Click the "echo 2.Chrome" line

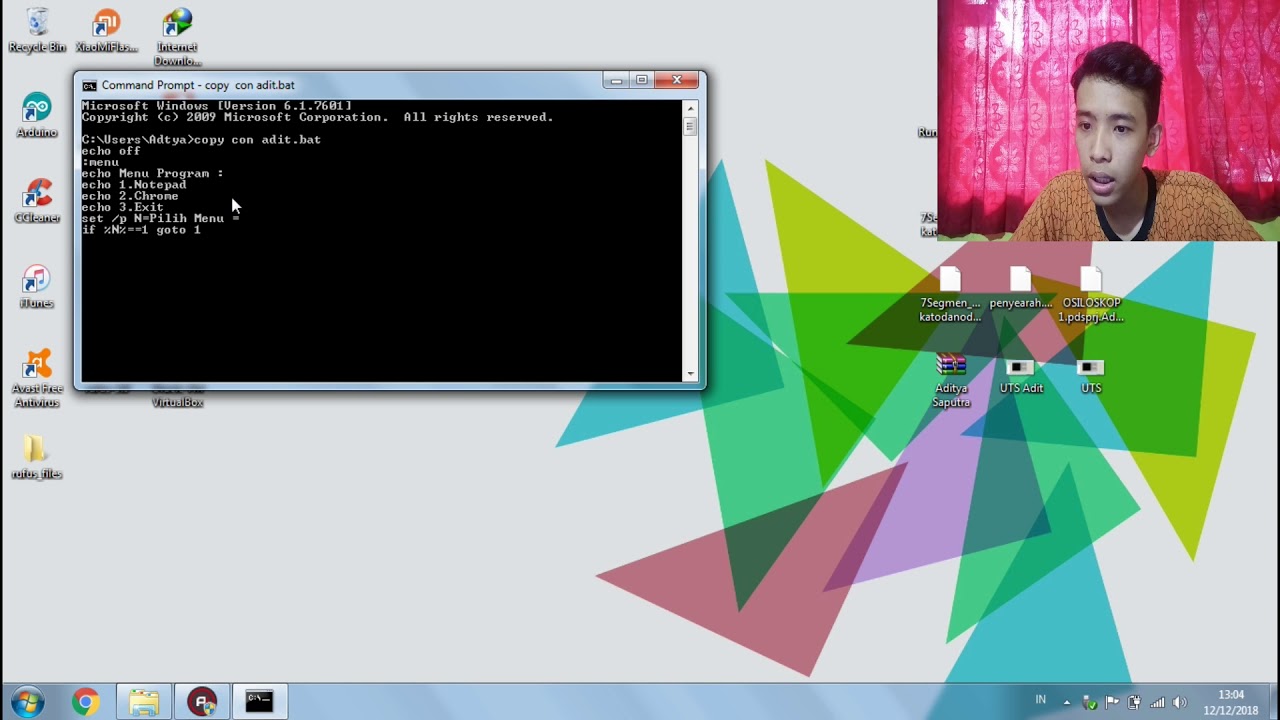coord(130,196)
